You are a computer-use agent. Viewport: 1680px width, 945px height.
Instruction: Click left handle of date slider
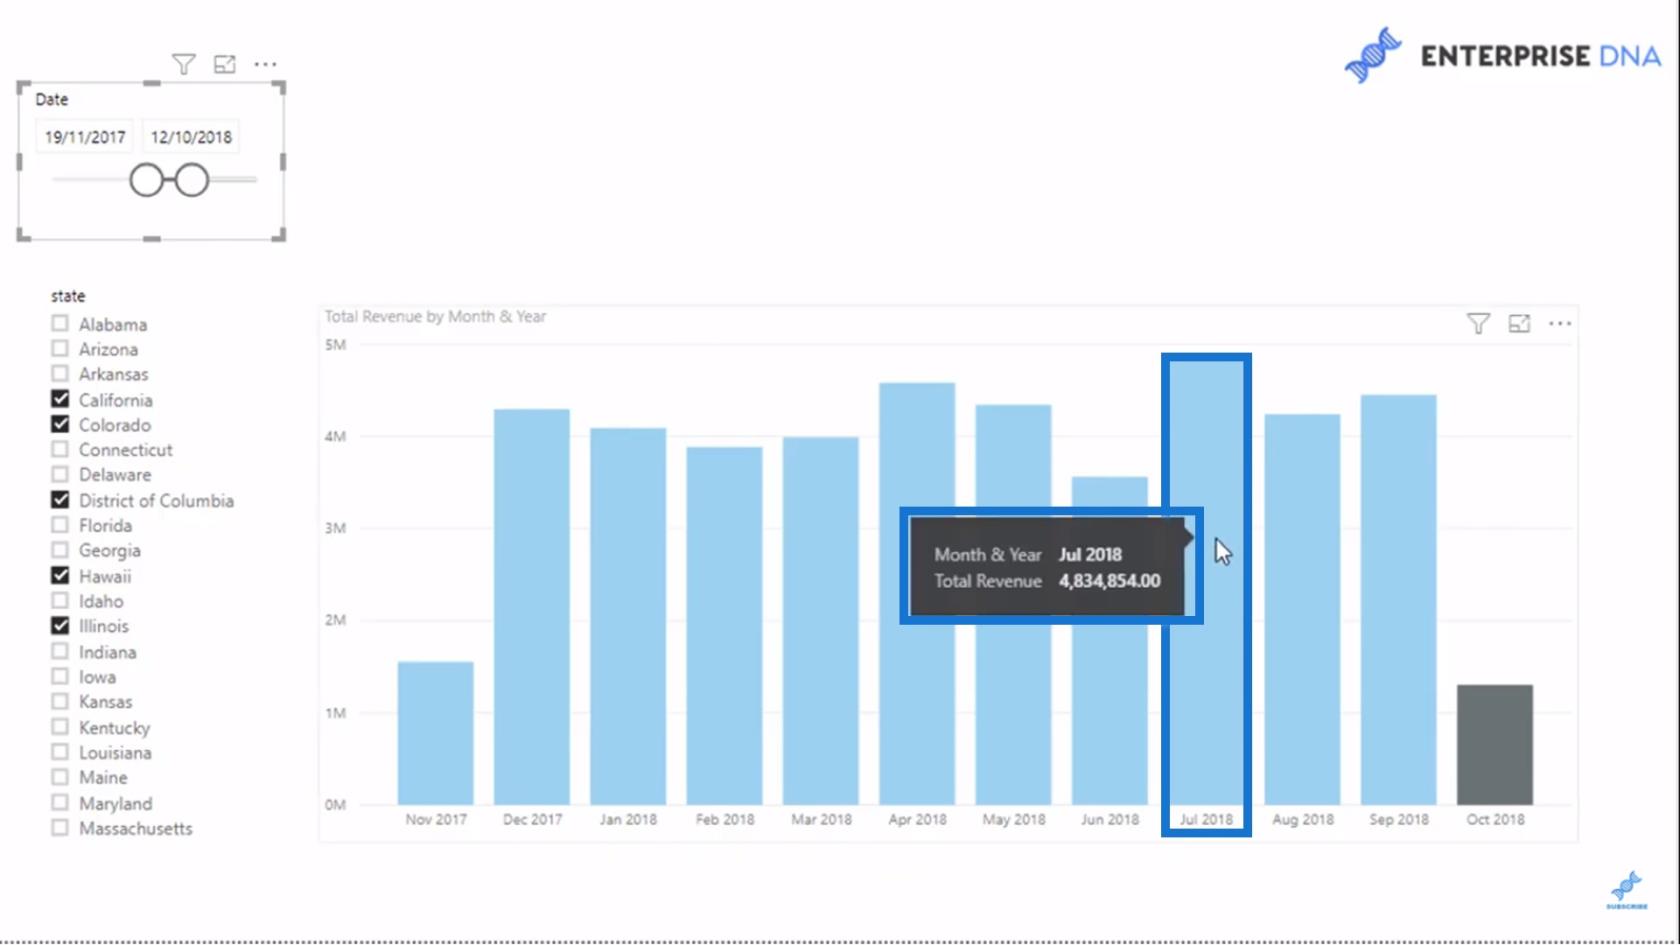pos(146,180)
